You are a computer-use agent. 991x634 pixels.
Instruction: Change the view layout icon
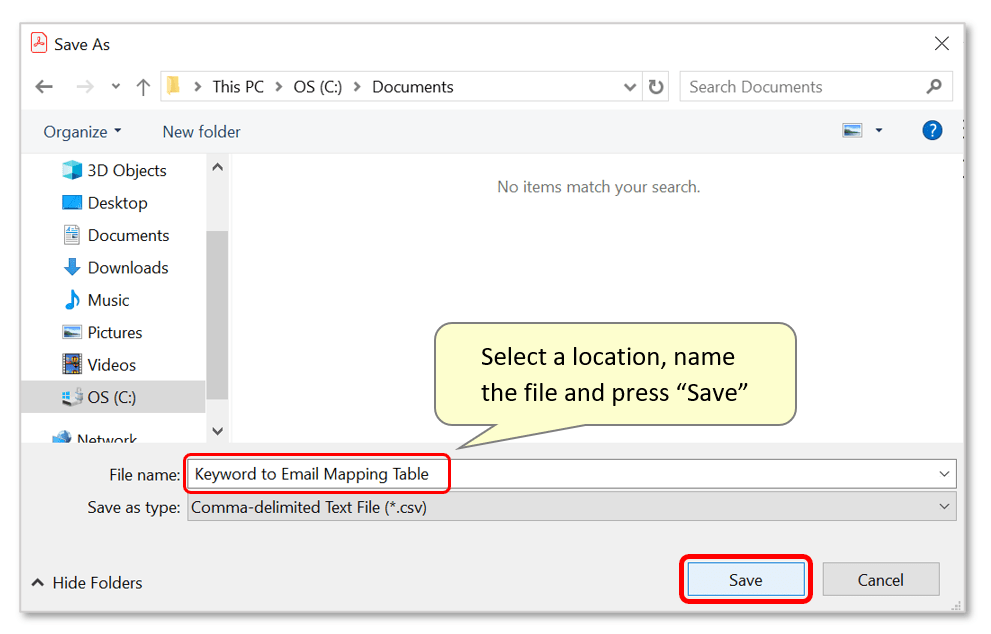click(852, 131)
